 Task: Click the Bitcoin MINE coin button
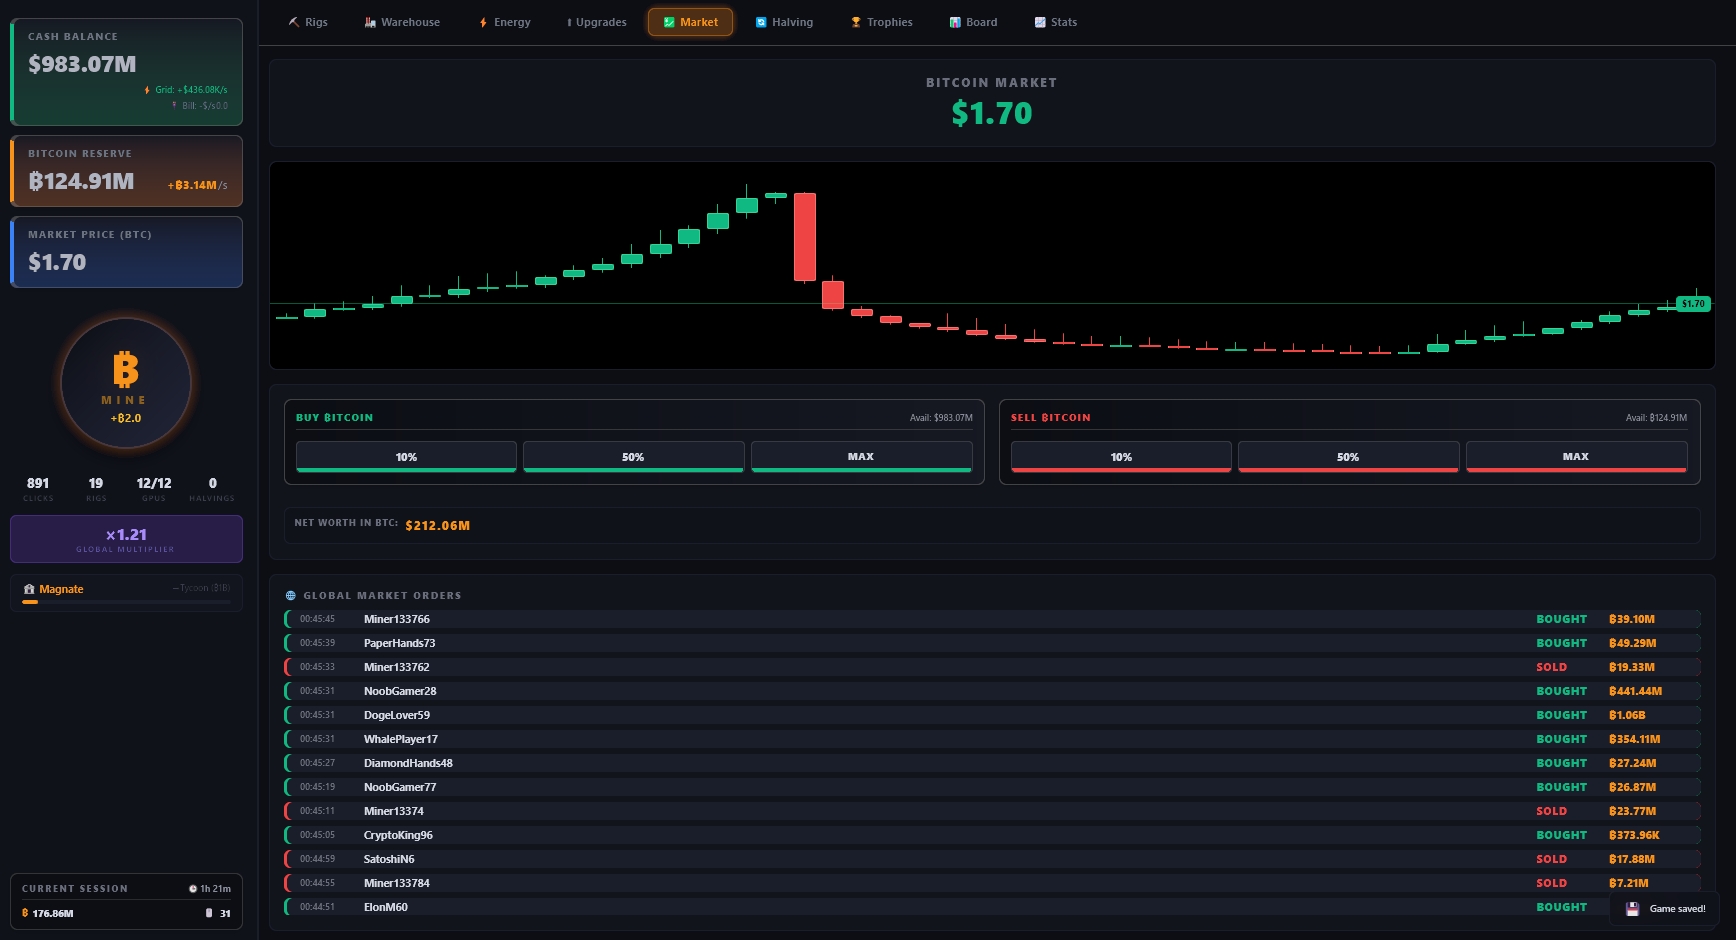[125, 383]
